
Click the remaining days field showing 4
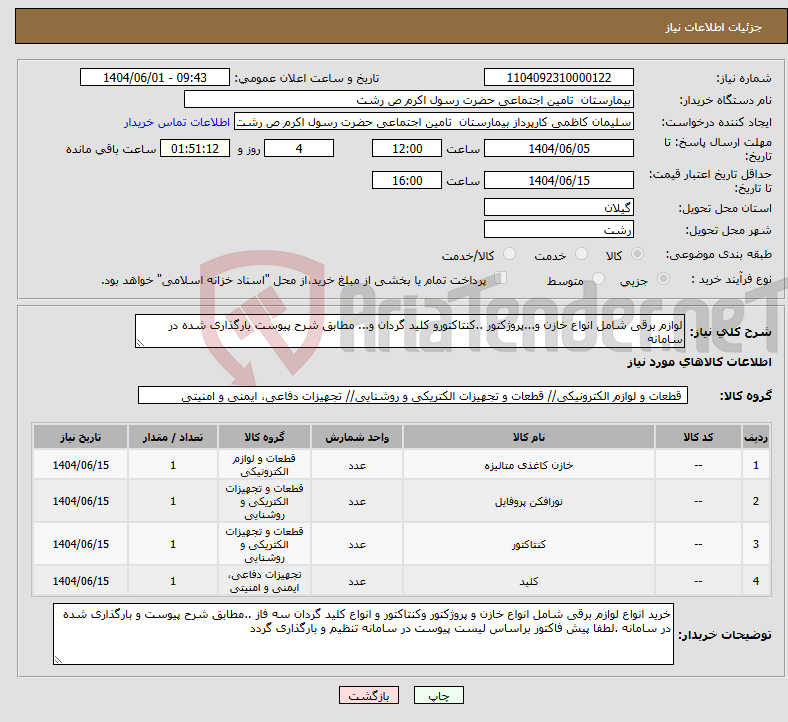299,148
